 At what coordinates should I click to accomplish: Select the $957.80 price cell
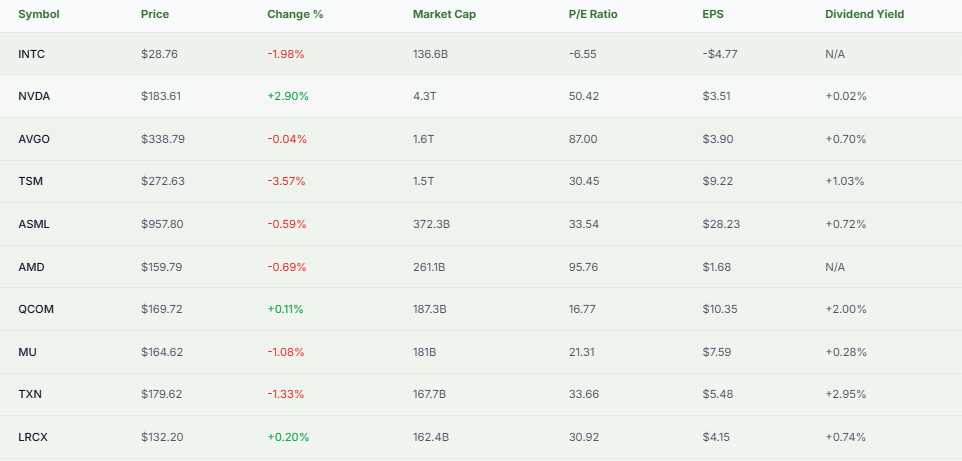coord(162,224)
